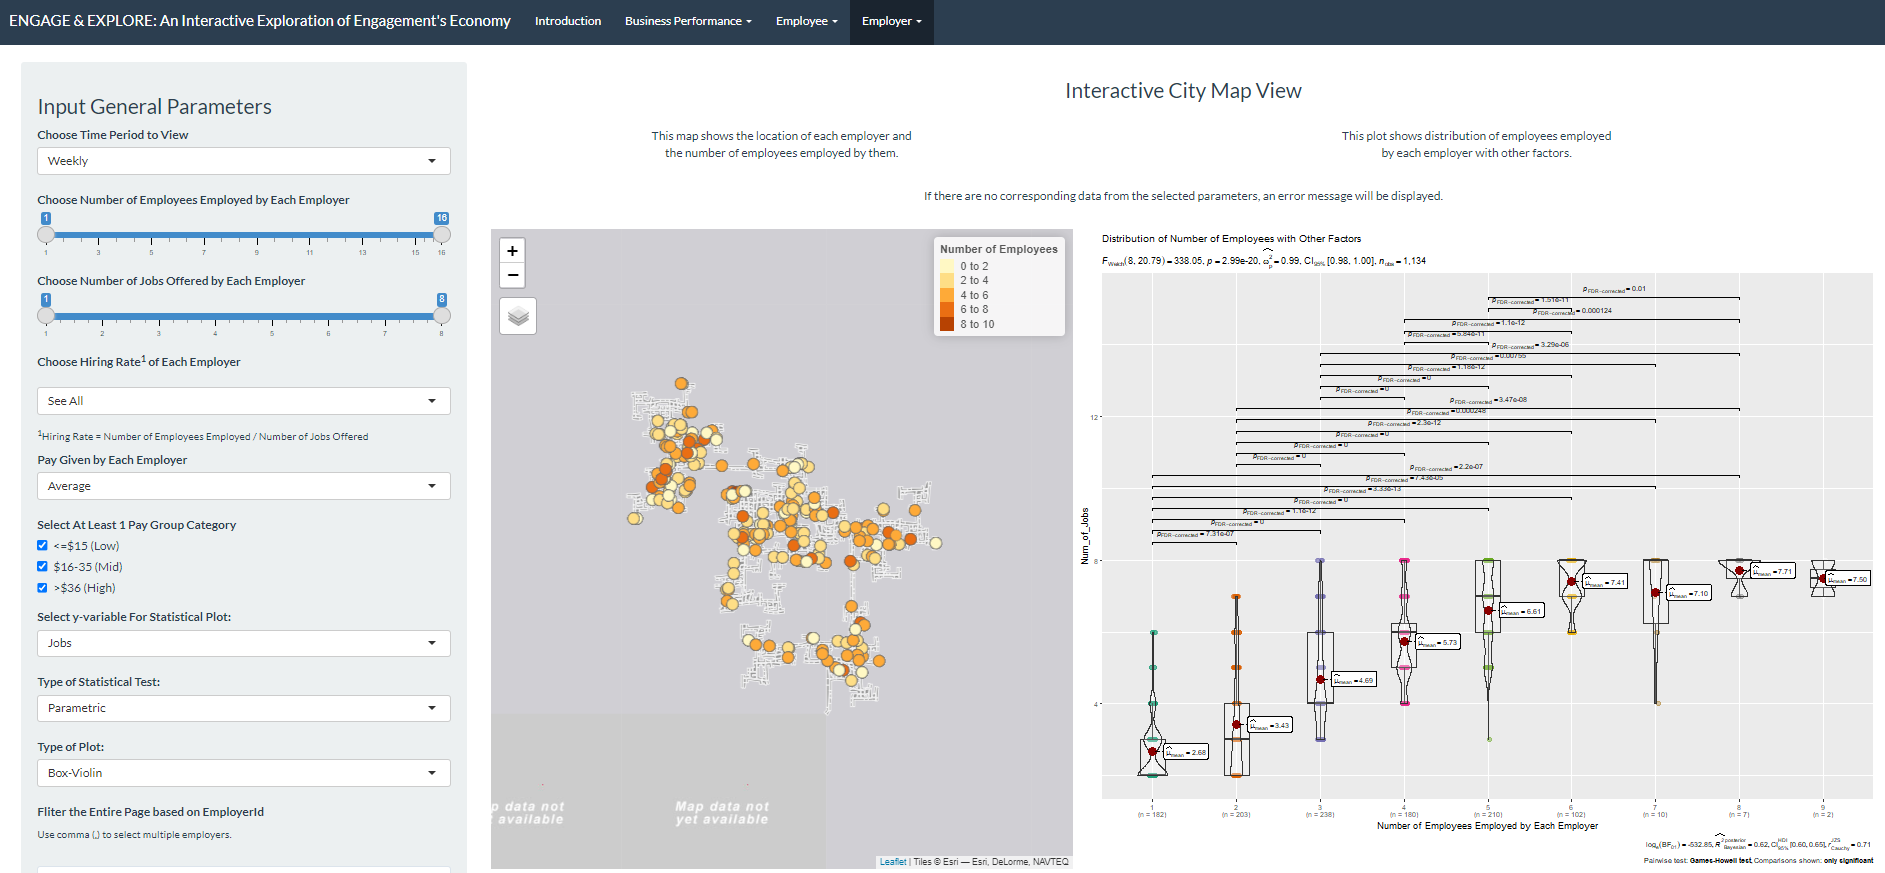Zoom in on the city map
The image size is (1885, 873).
(513, 251)
